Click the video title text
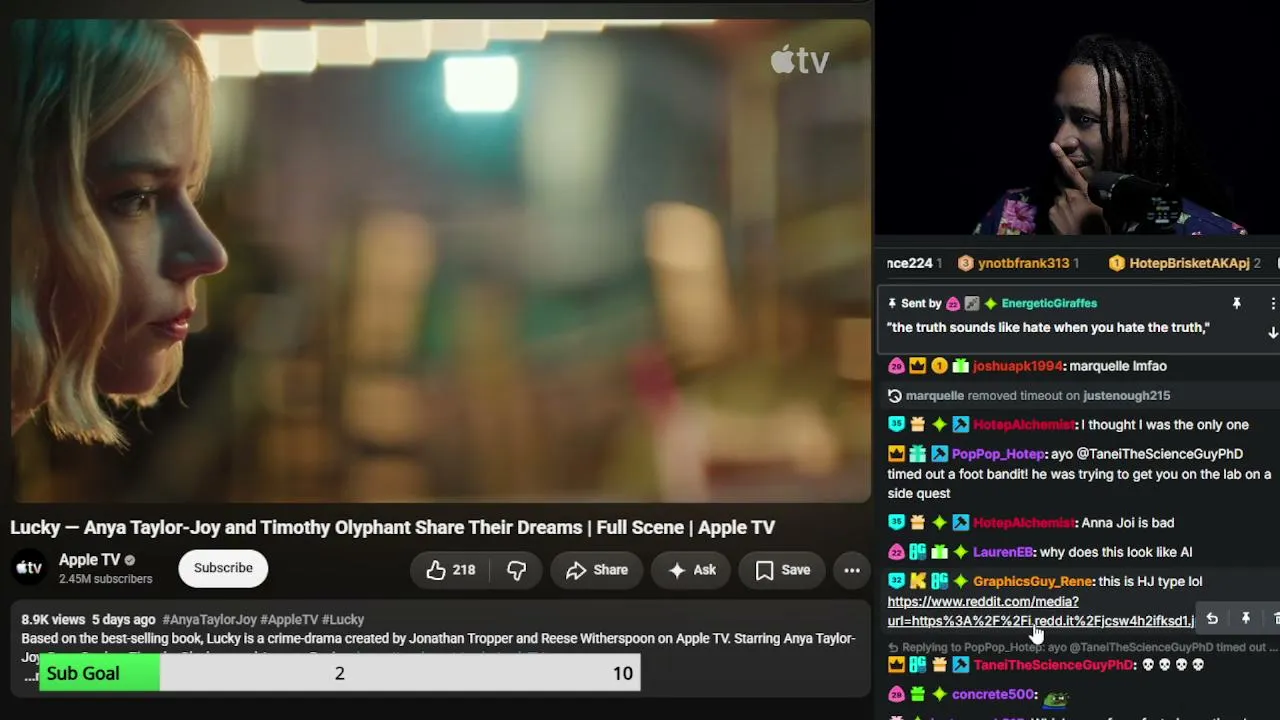 tap(392, 527)
